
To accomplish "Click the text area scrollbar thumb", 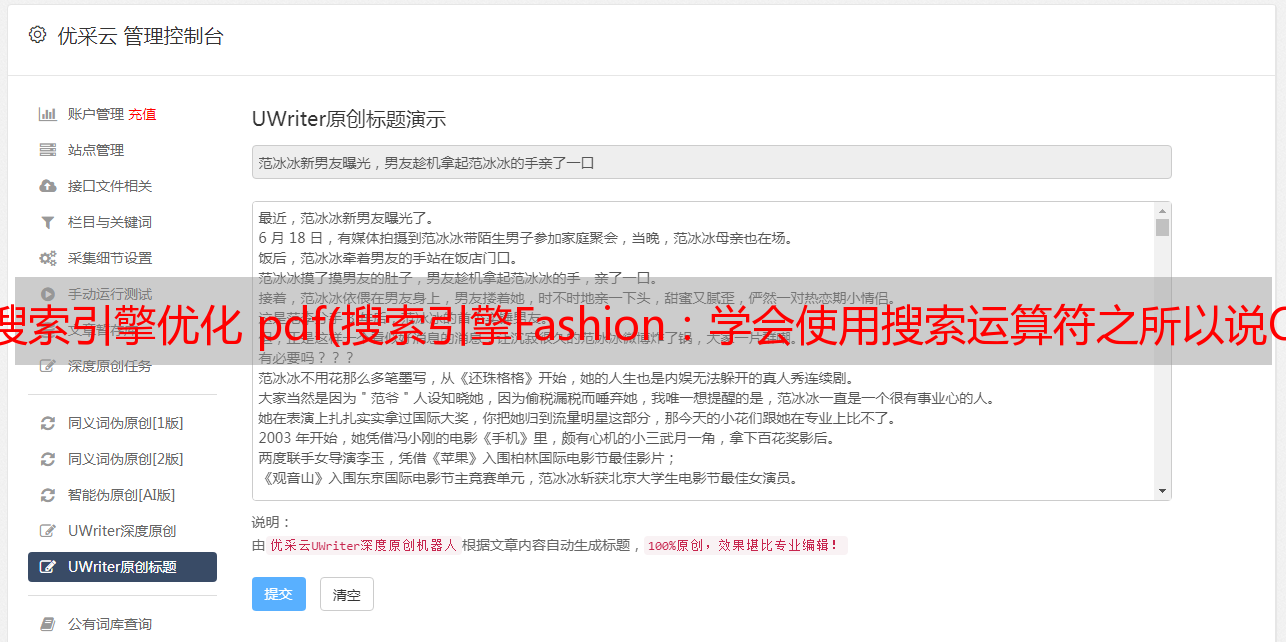I will tap(1162, 227).
